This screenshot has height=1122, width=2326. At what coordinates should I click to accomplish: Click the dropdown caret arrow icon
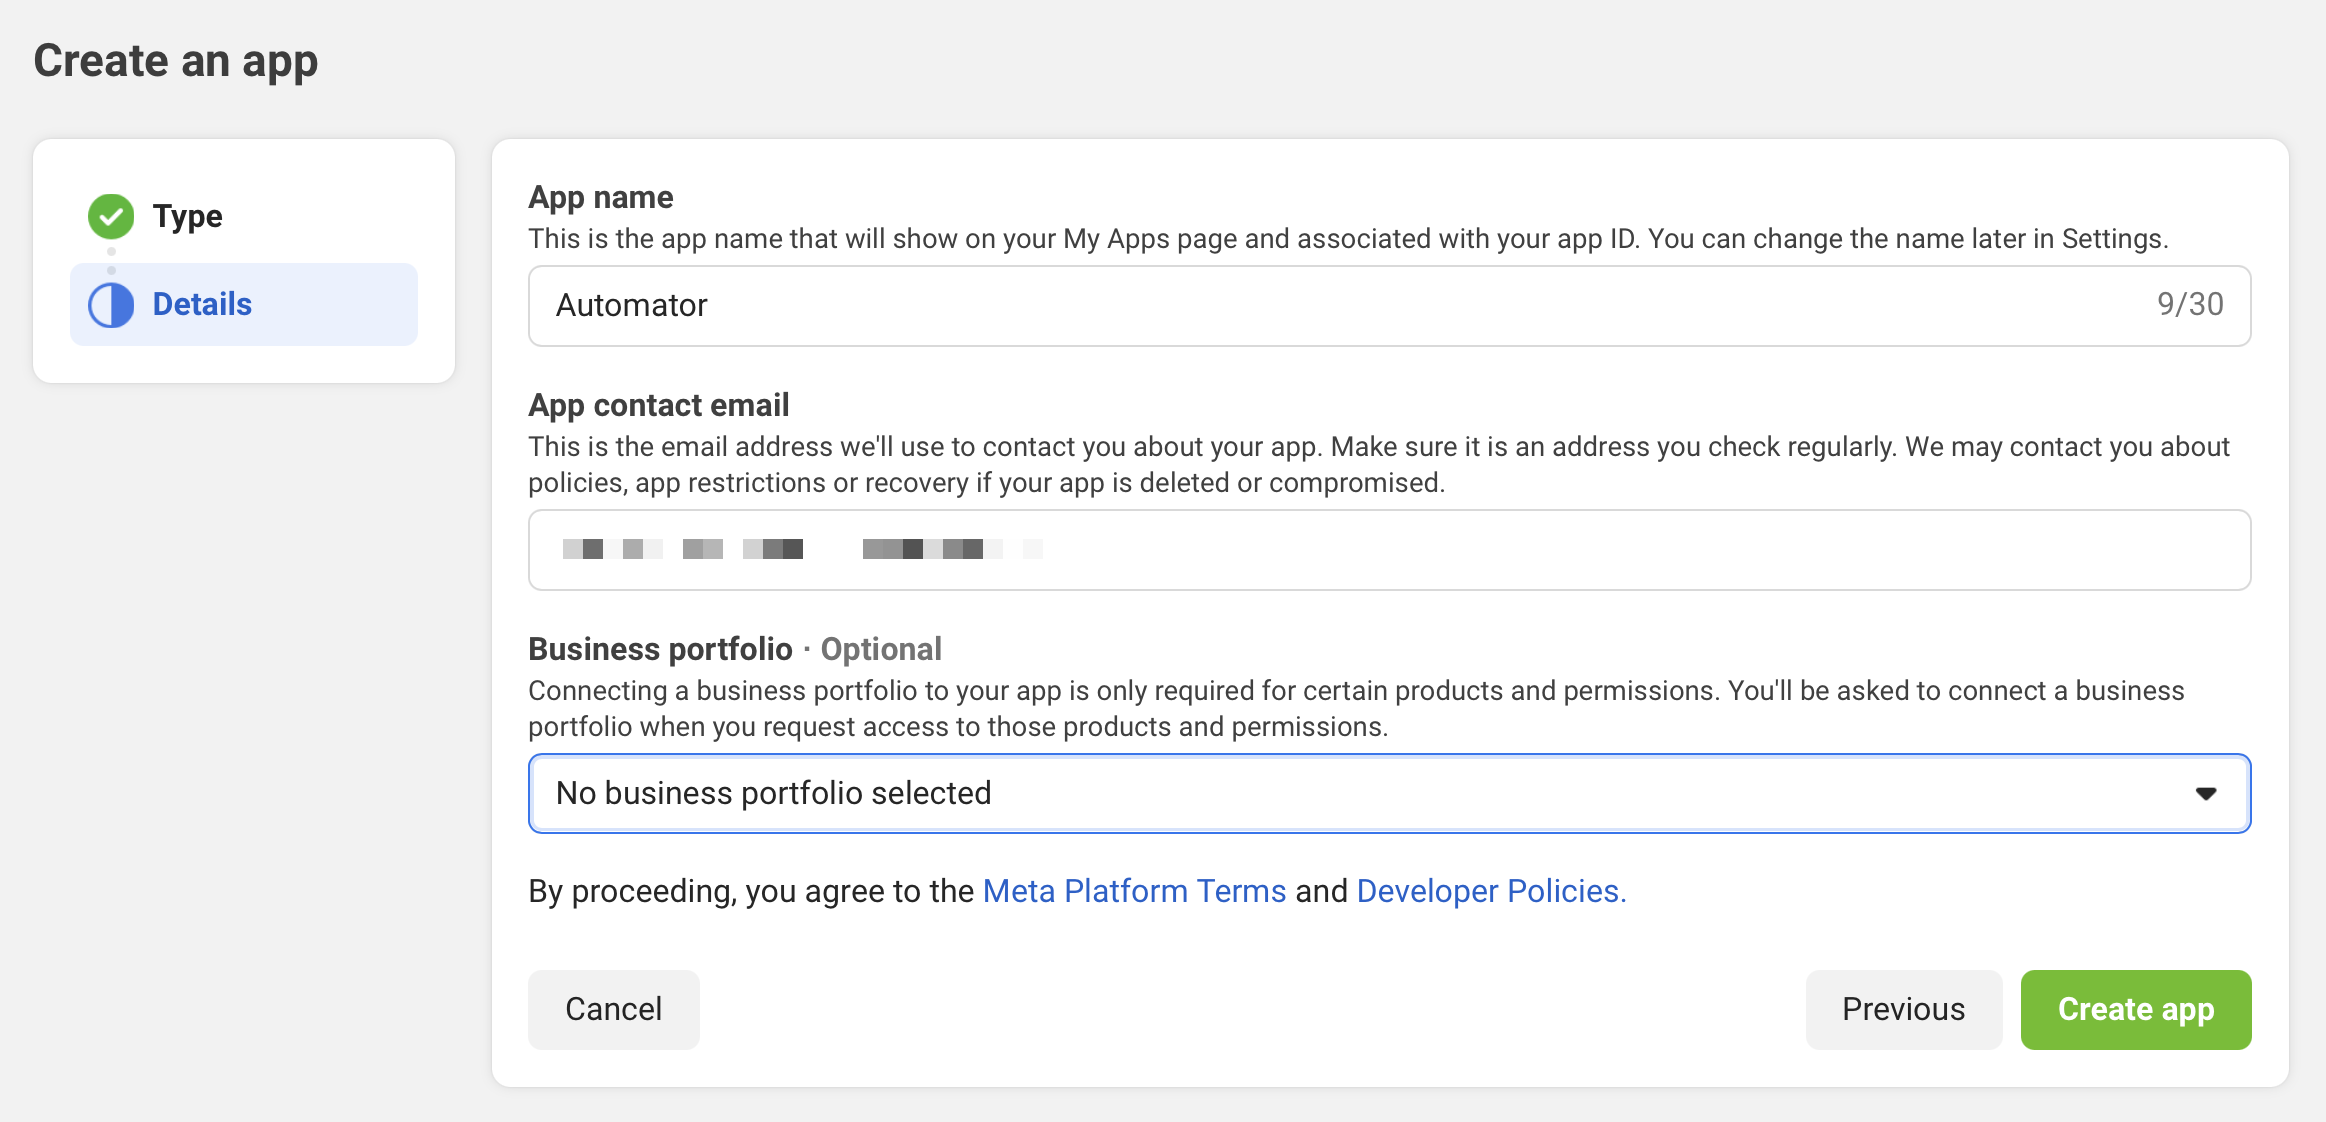coord(2205,793)
